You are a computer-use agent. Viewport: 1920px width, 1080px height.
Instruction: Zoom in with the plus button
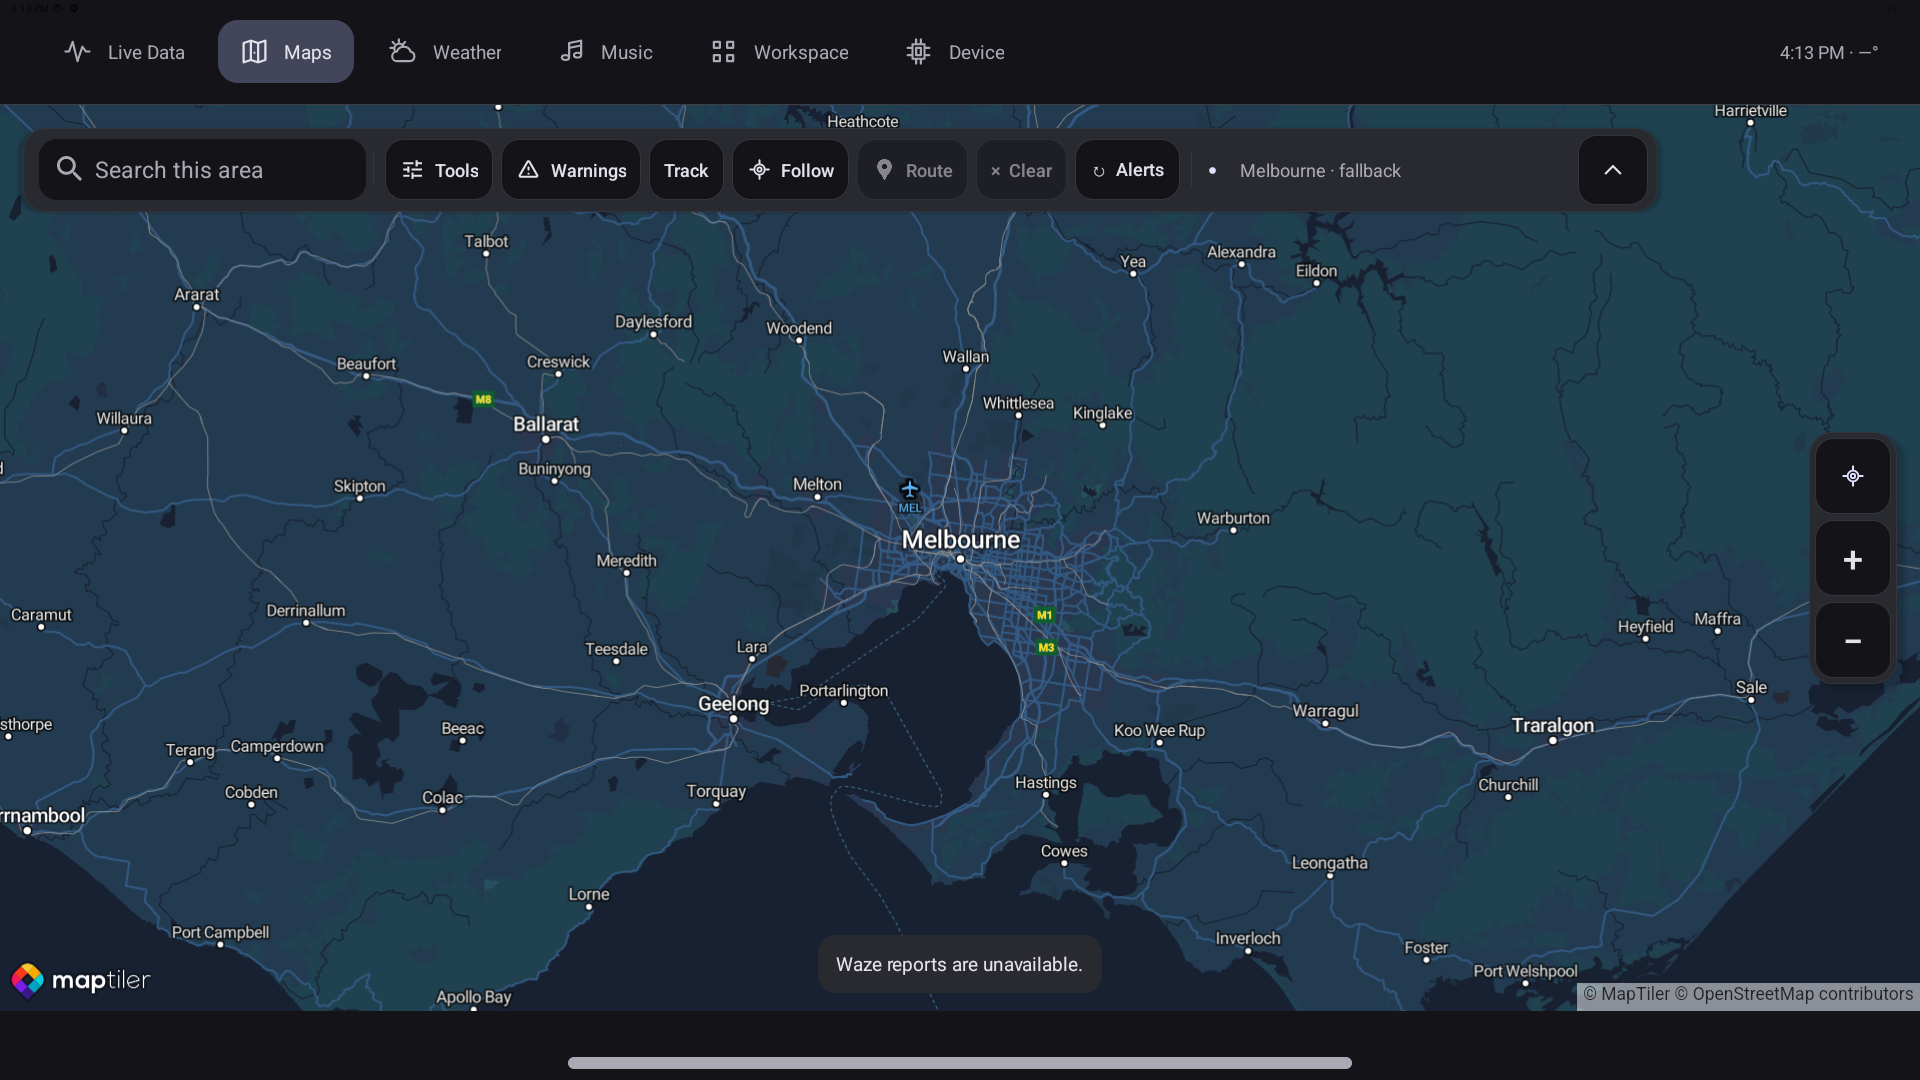coord(1852,559)
